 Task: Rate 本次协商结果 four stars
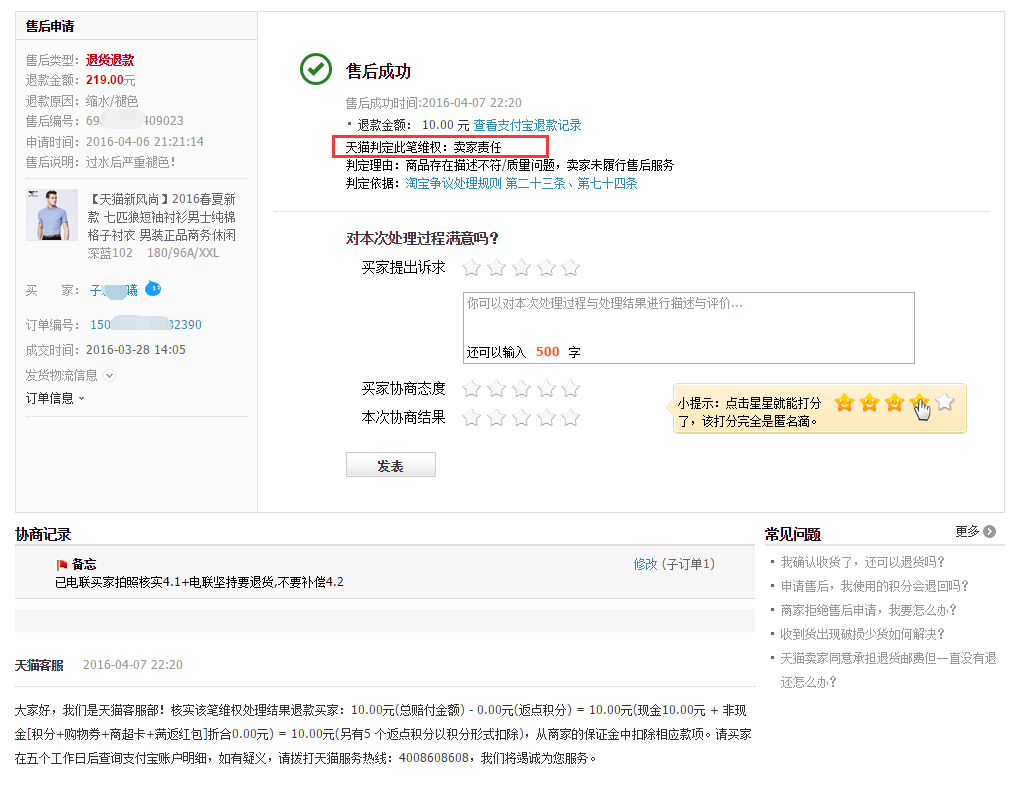coord(546,418)
